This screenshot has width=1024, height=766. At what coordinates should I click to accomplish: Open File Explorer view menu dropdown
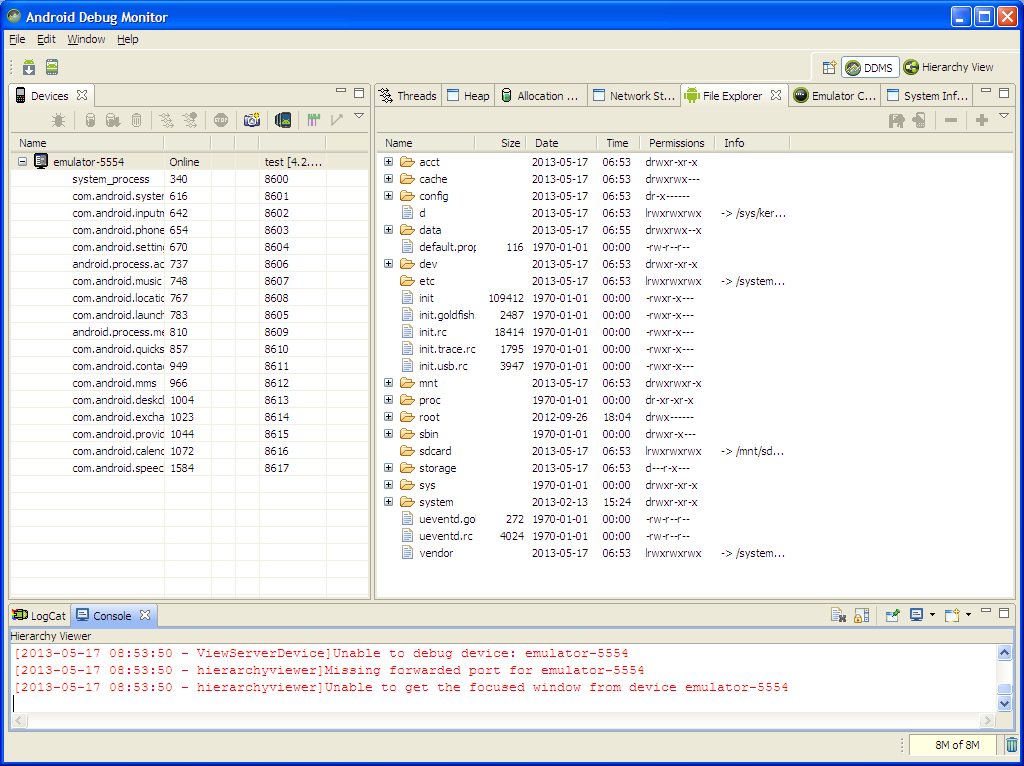tap(1004, 116)
